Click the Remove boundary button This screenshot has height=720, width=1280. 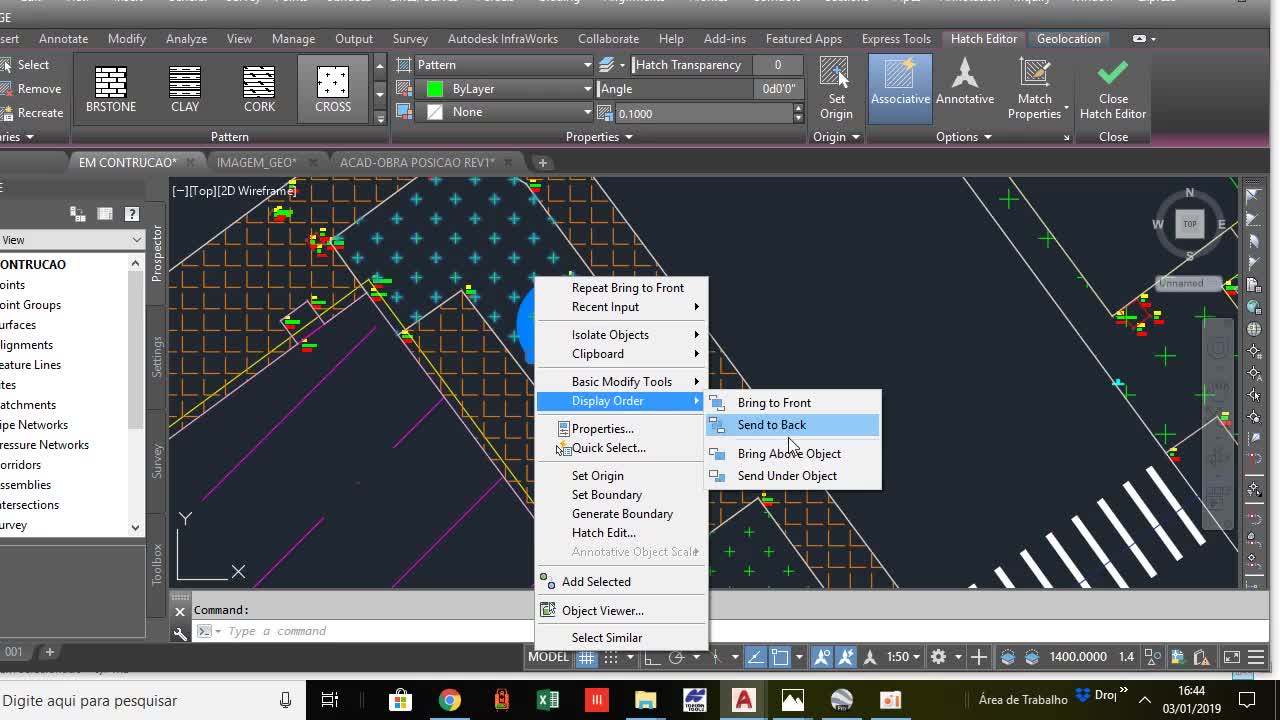(32, 89)
